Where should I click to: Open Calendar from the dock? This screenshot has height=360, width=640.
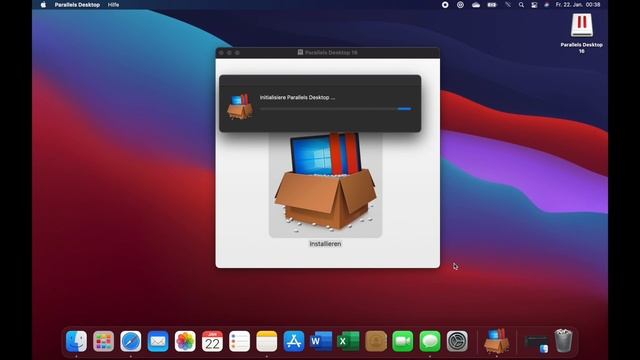[212, 341]
